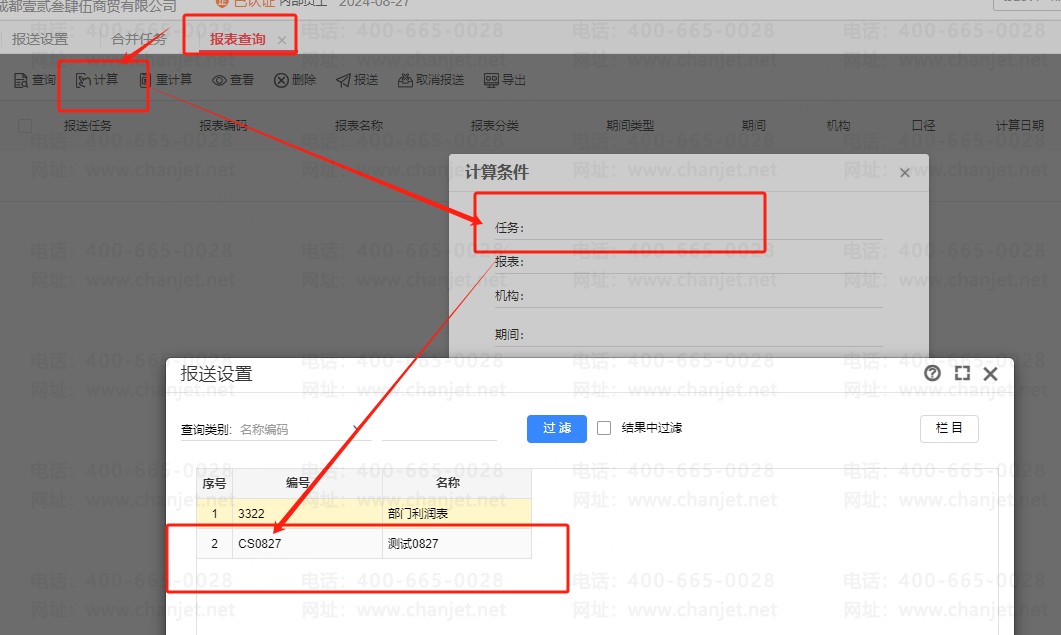
Task: Click the 报表名称 column header
Action: coord(359,125)
